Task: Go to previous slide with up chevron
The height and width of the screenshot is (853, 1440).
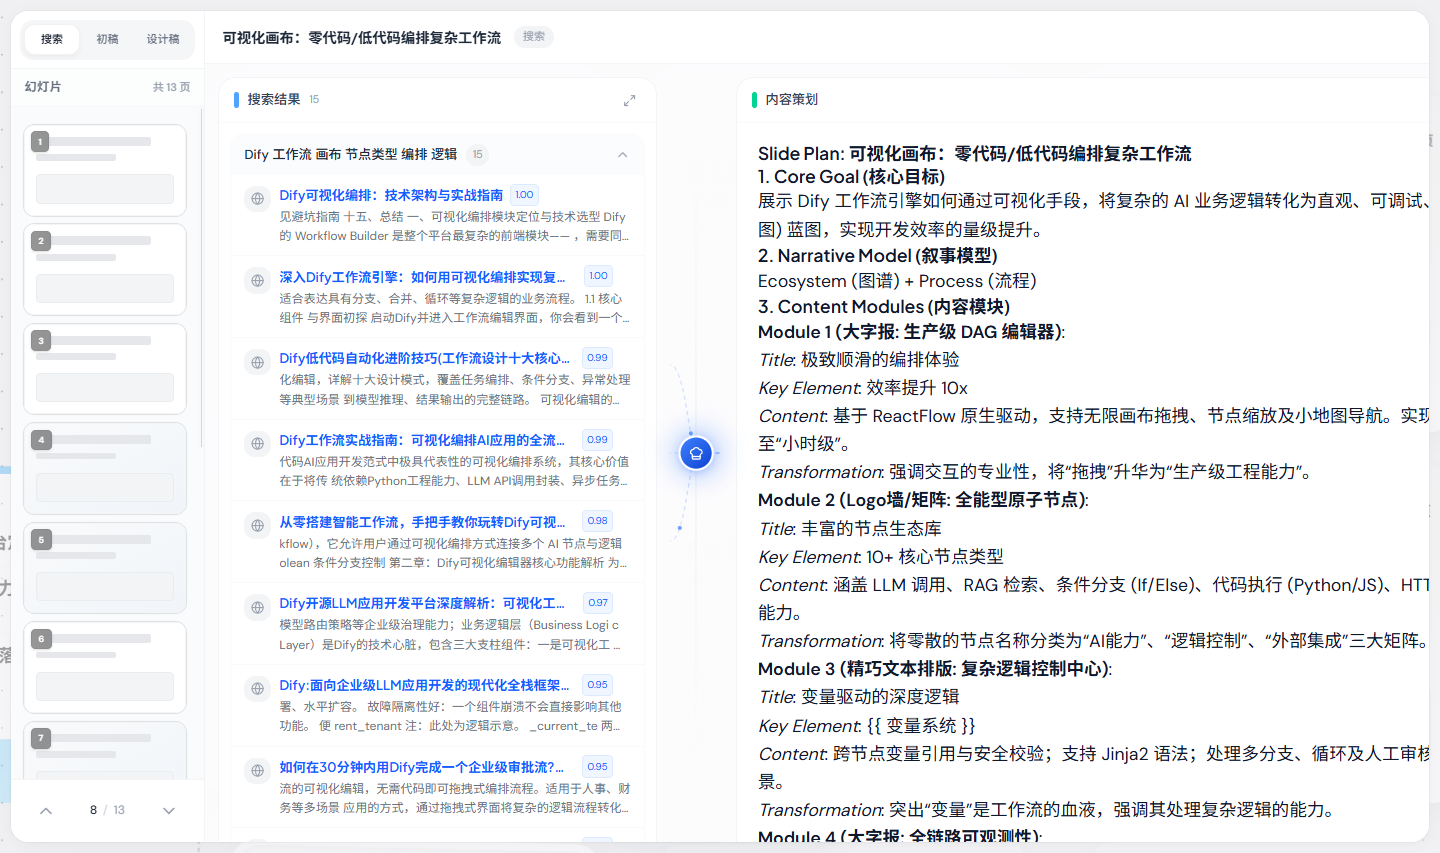Action: tap(46, 810)
